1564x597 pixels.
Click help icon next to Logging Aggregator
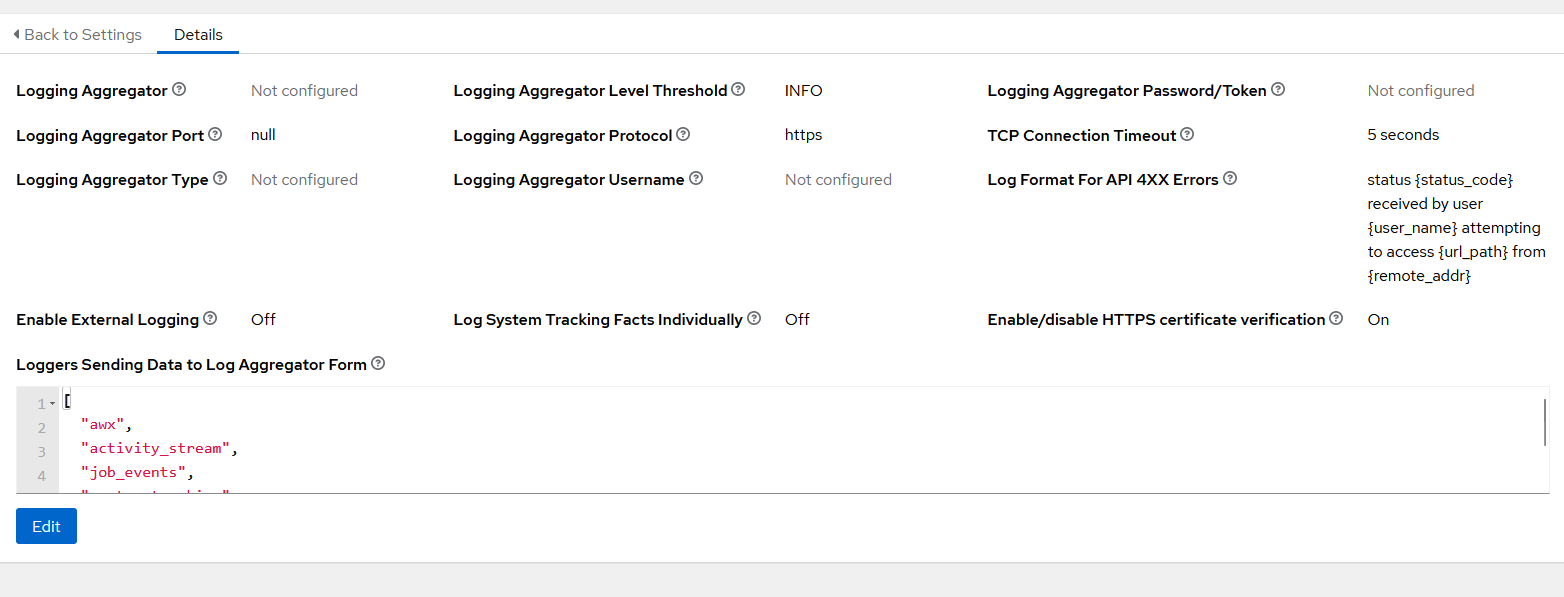point(179,90)
